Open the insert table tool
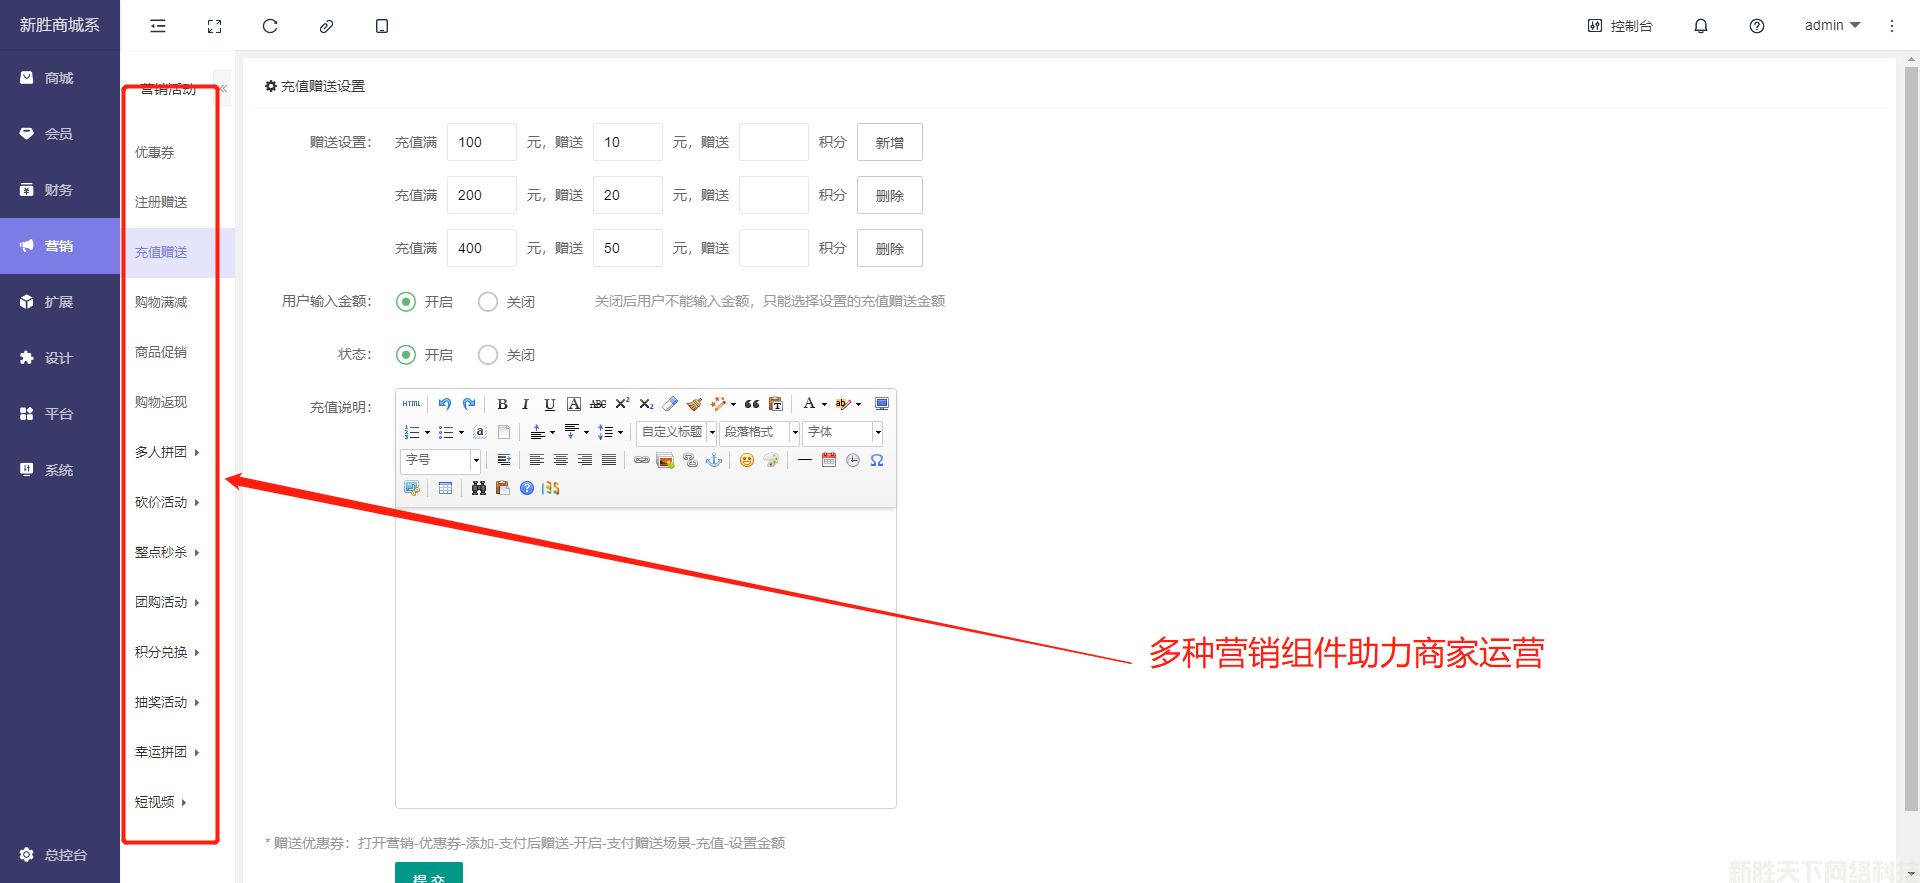 (445, 488)
